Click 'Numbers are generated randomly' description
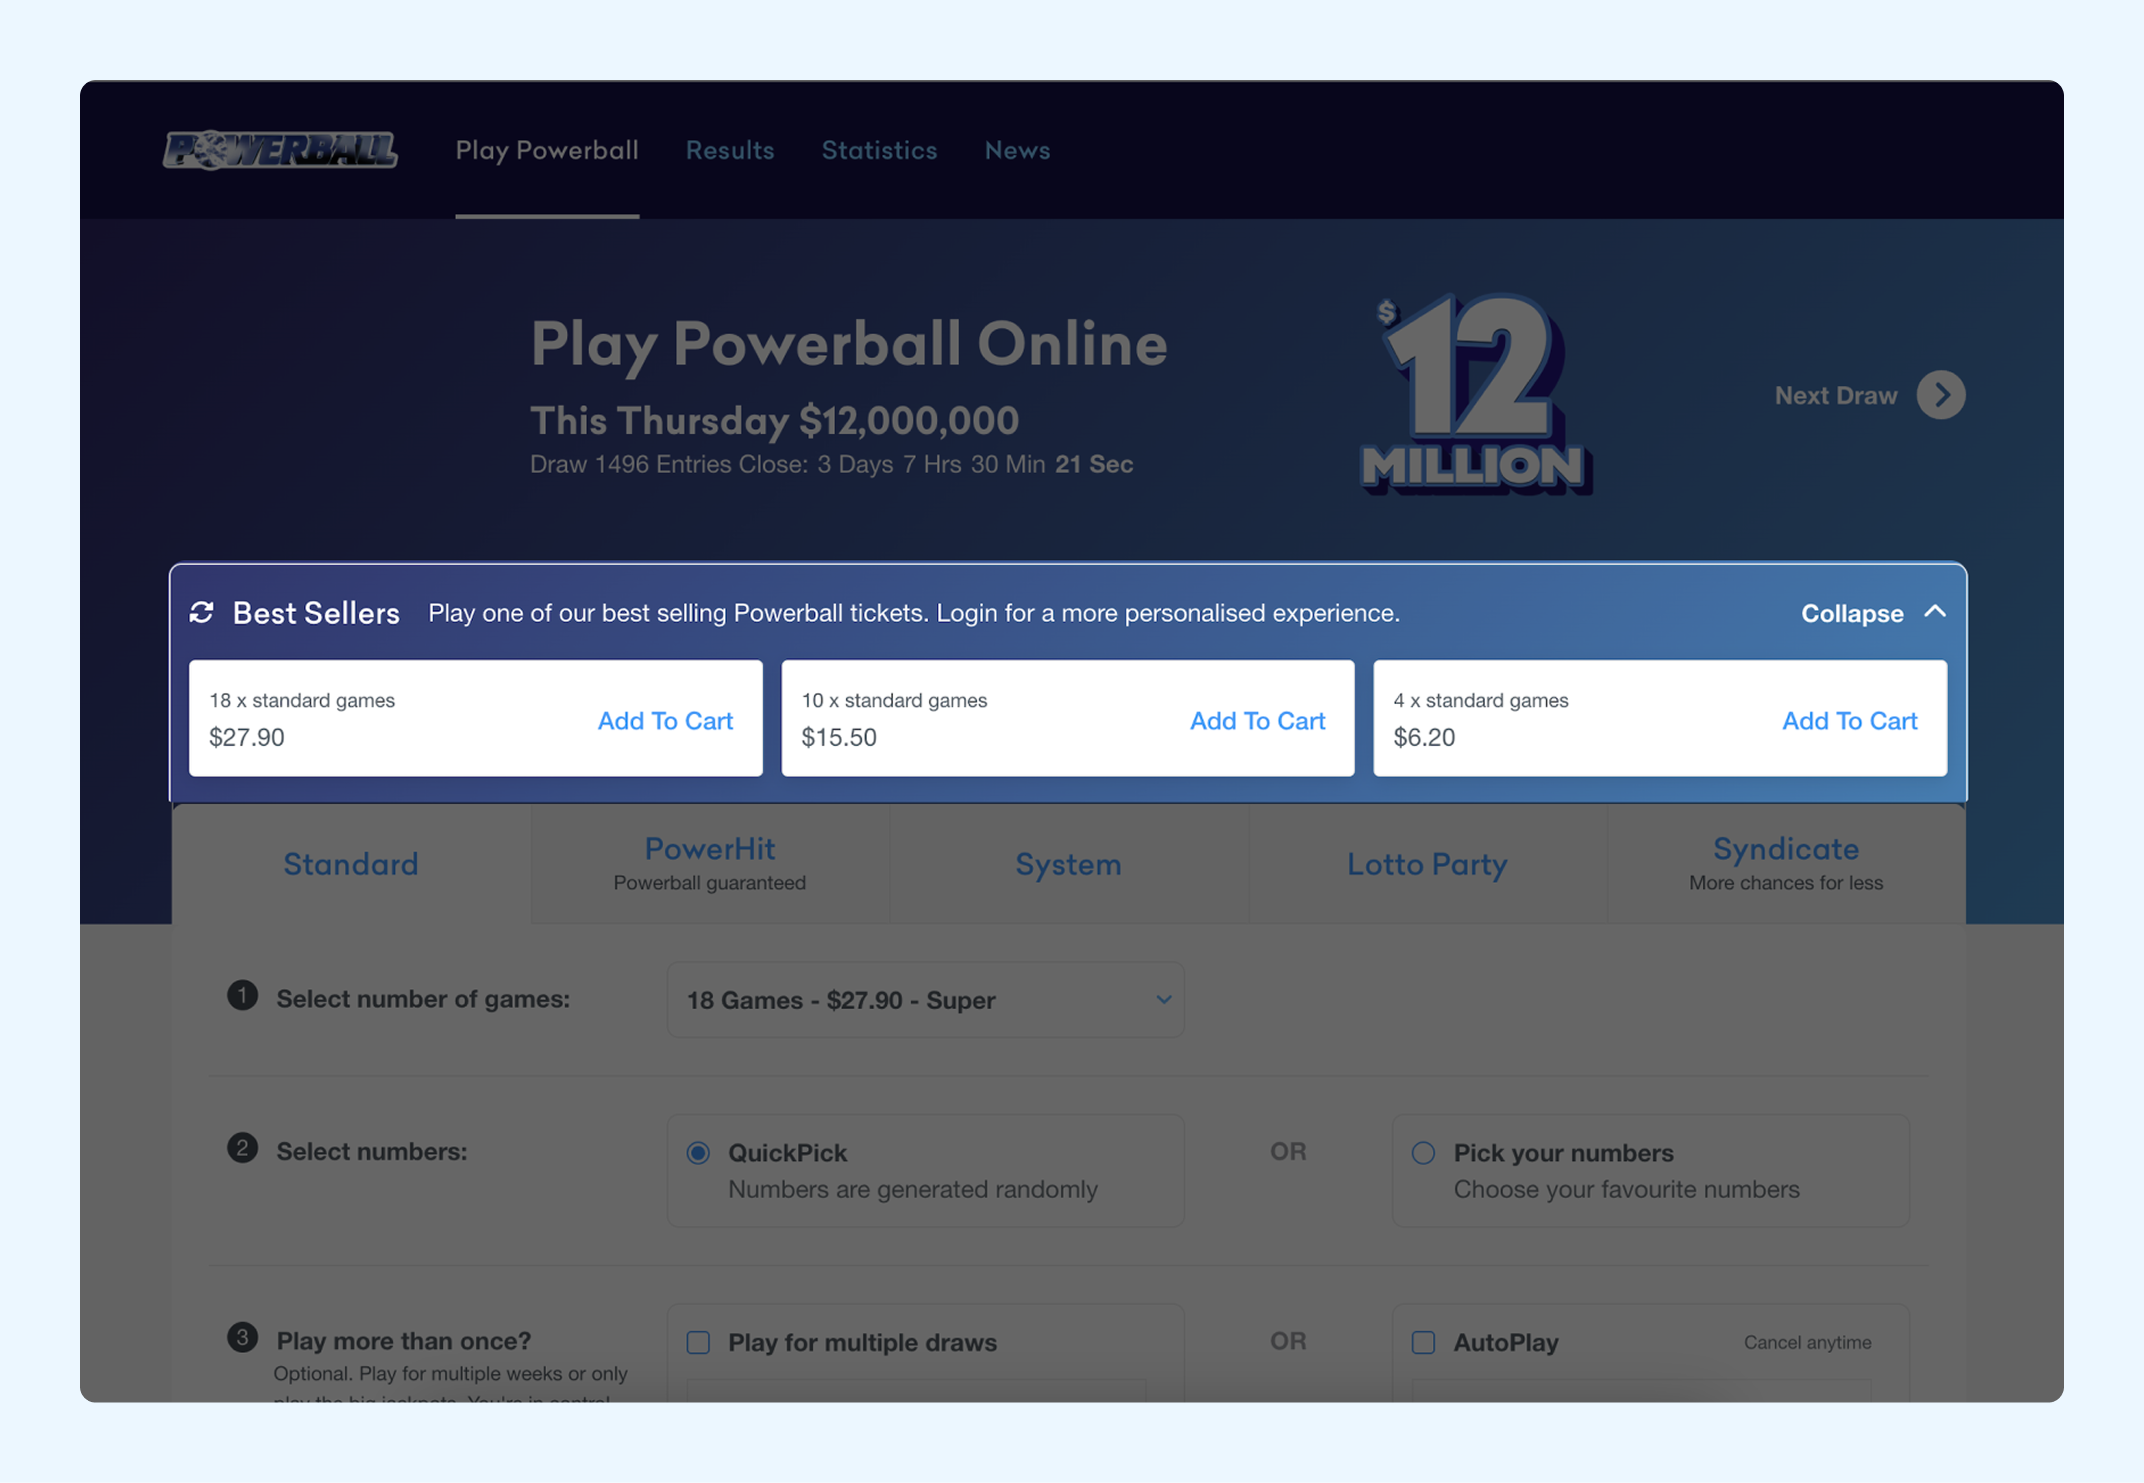 point(913,1189)
